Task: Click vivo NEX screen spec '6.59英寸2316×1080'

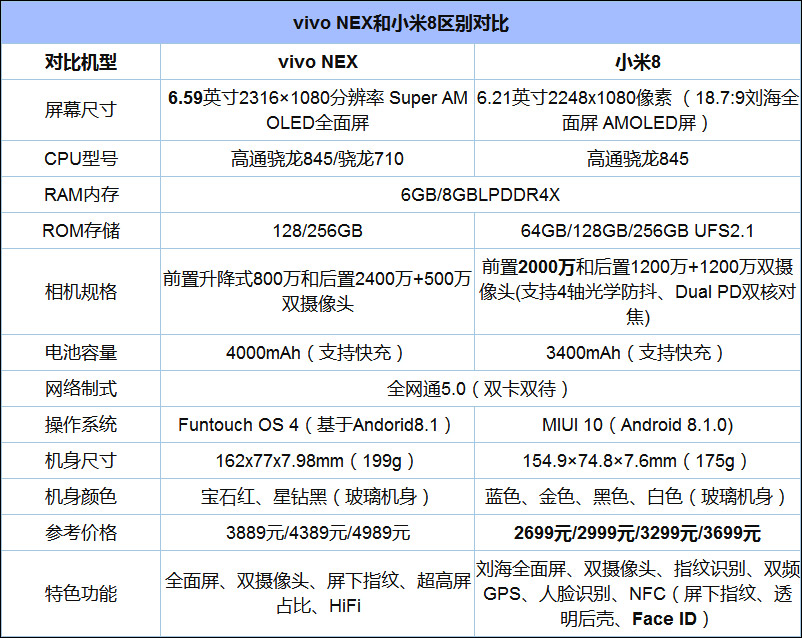Action: click(317, 110)
